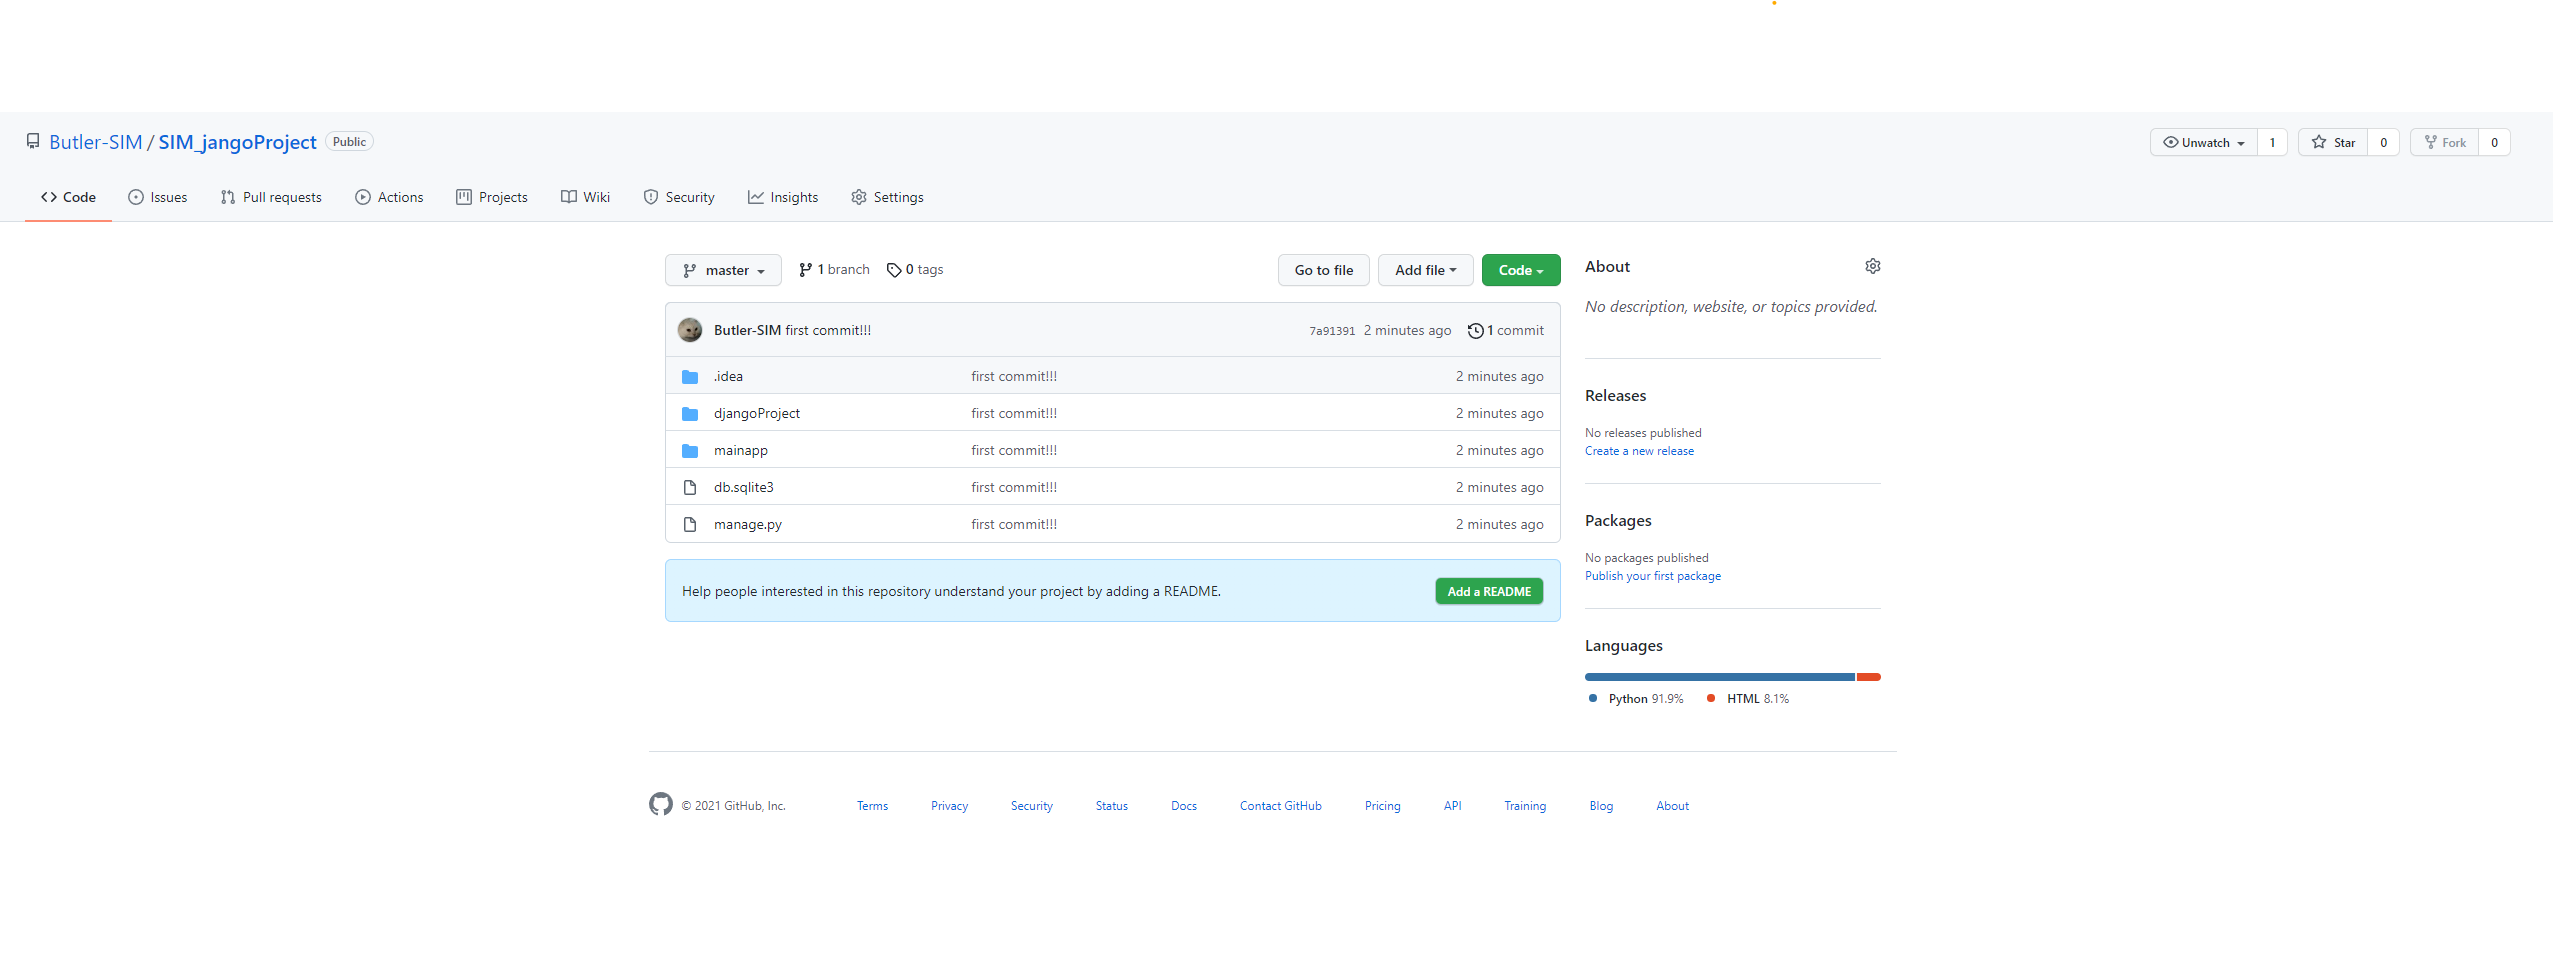Click the first commit!!! message in header row
Screen dimensions: 2553x970
point(828,331)
